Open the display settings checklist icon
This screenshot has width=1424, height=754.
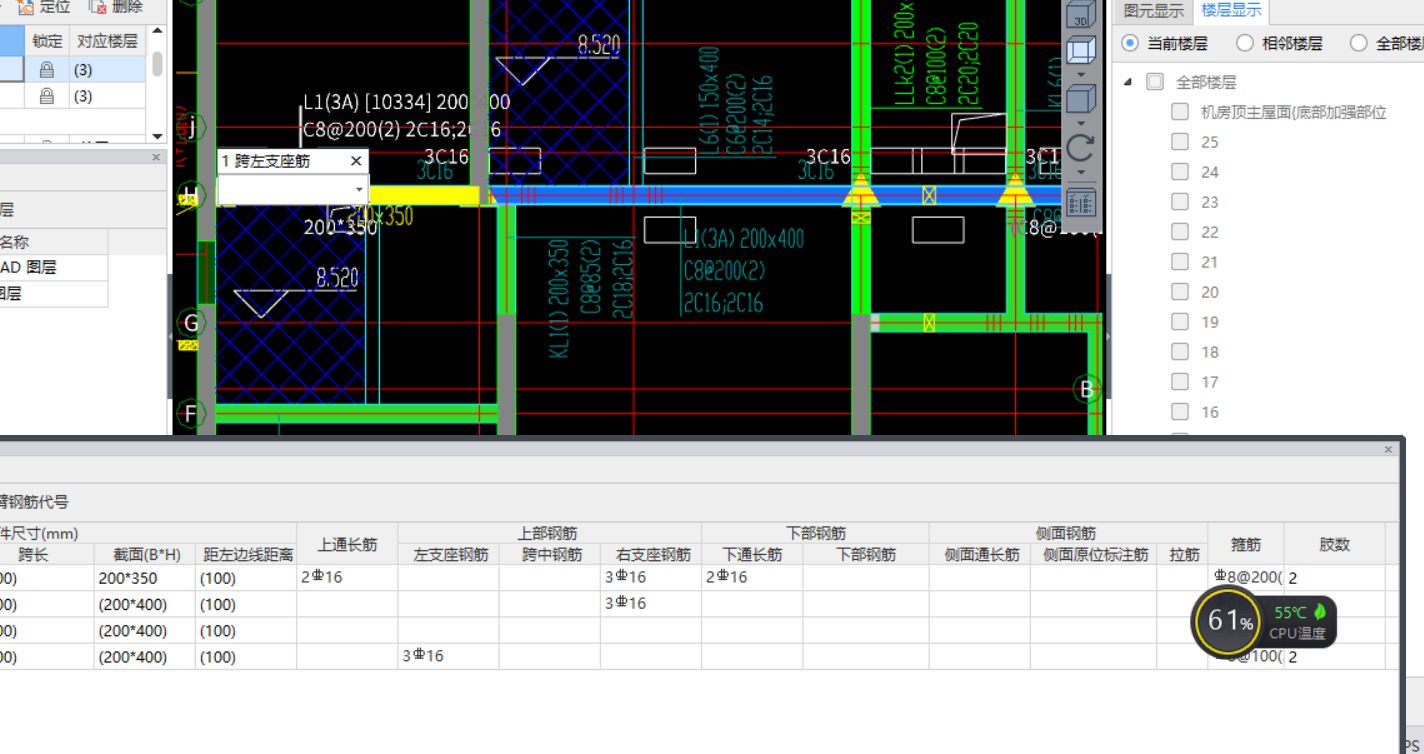tap(1080, 203)
